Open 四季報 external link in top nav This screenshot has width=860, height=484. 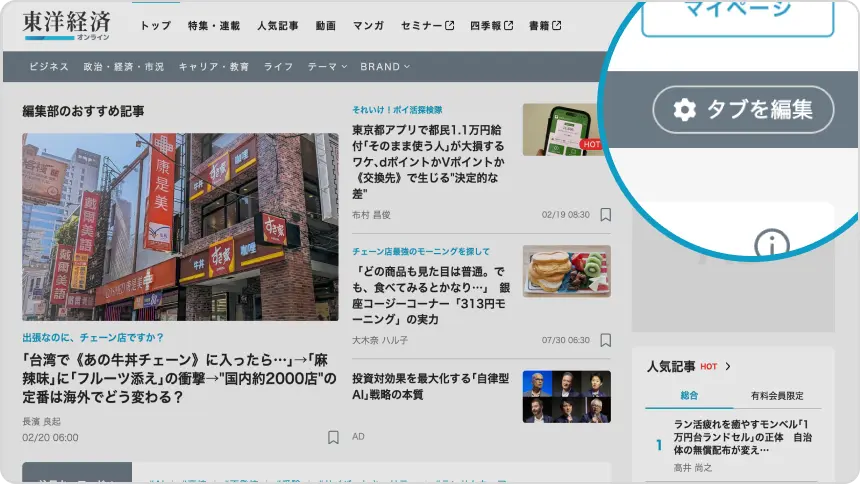pyautogui.click(x=492, y=25)
